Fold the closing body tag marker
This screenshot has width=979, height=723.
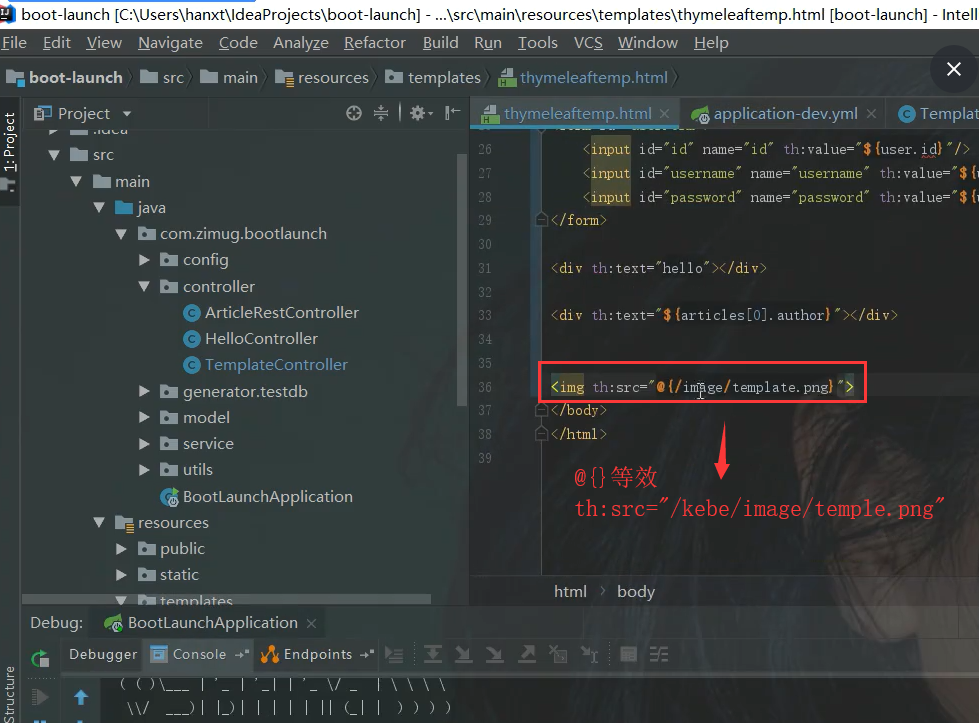click(x=541, y=410)
